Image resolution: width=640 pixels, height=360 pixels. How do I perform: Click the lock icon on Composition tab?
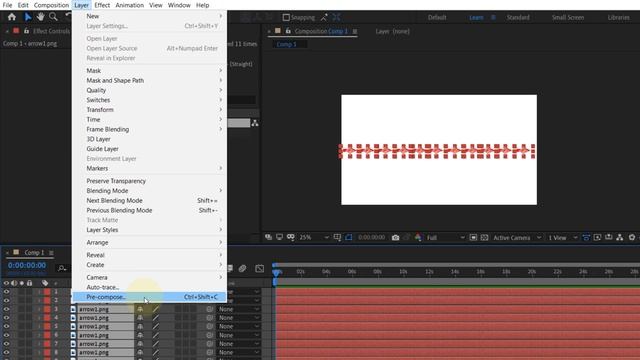pos(288,31)
